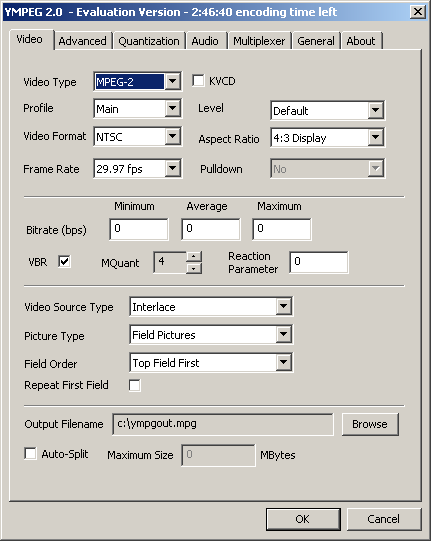Confirm settings with the OK button
This screenshot has width=431, height=541.
coord(303,519)
